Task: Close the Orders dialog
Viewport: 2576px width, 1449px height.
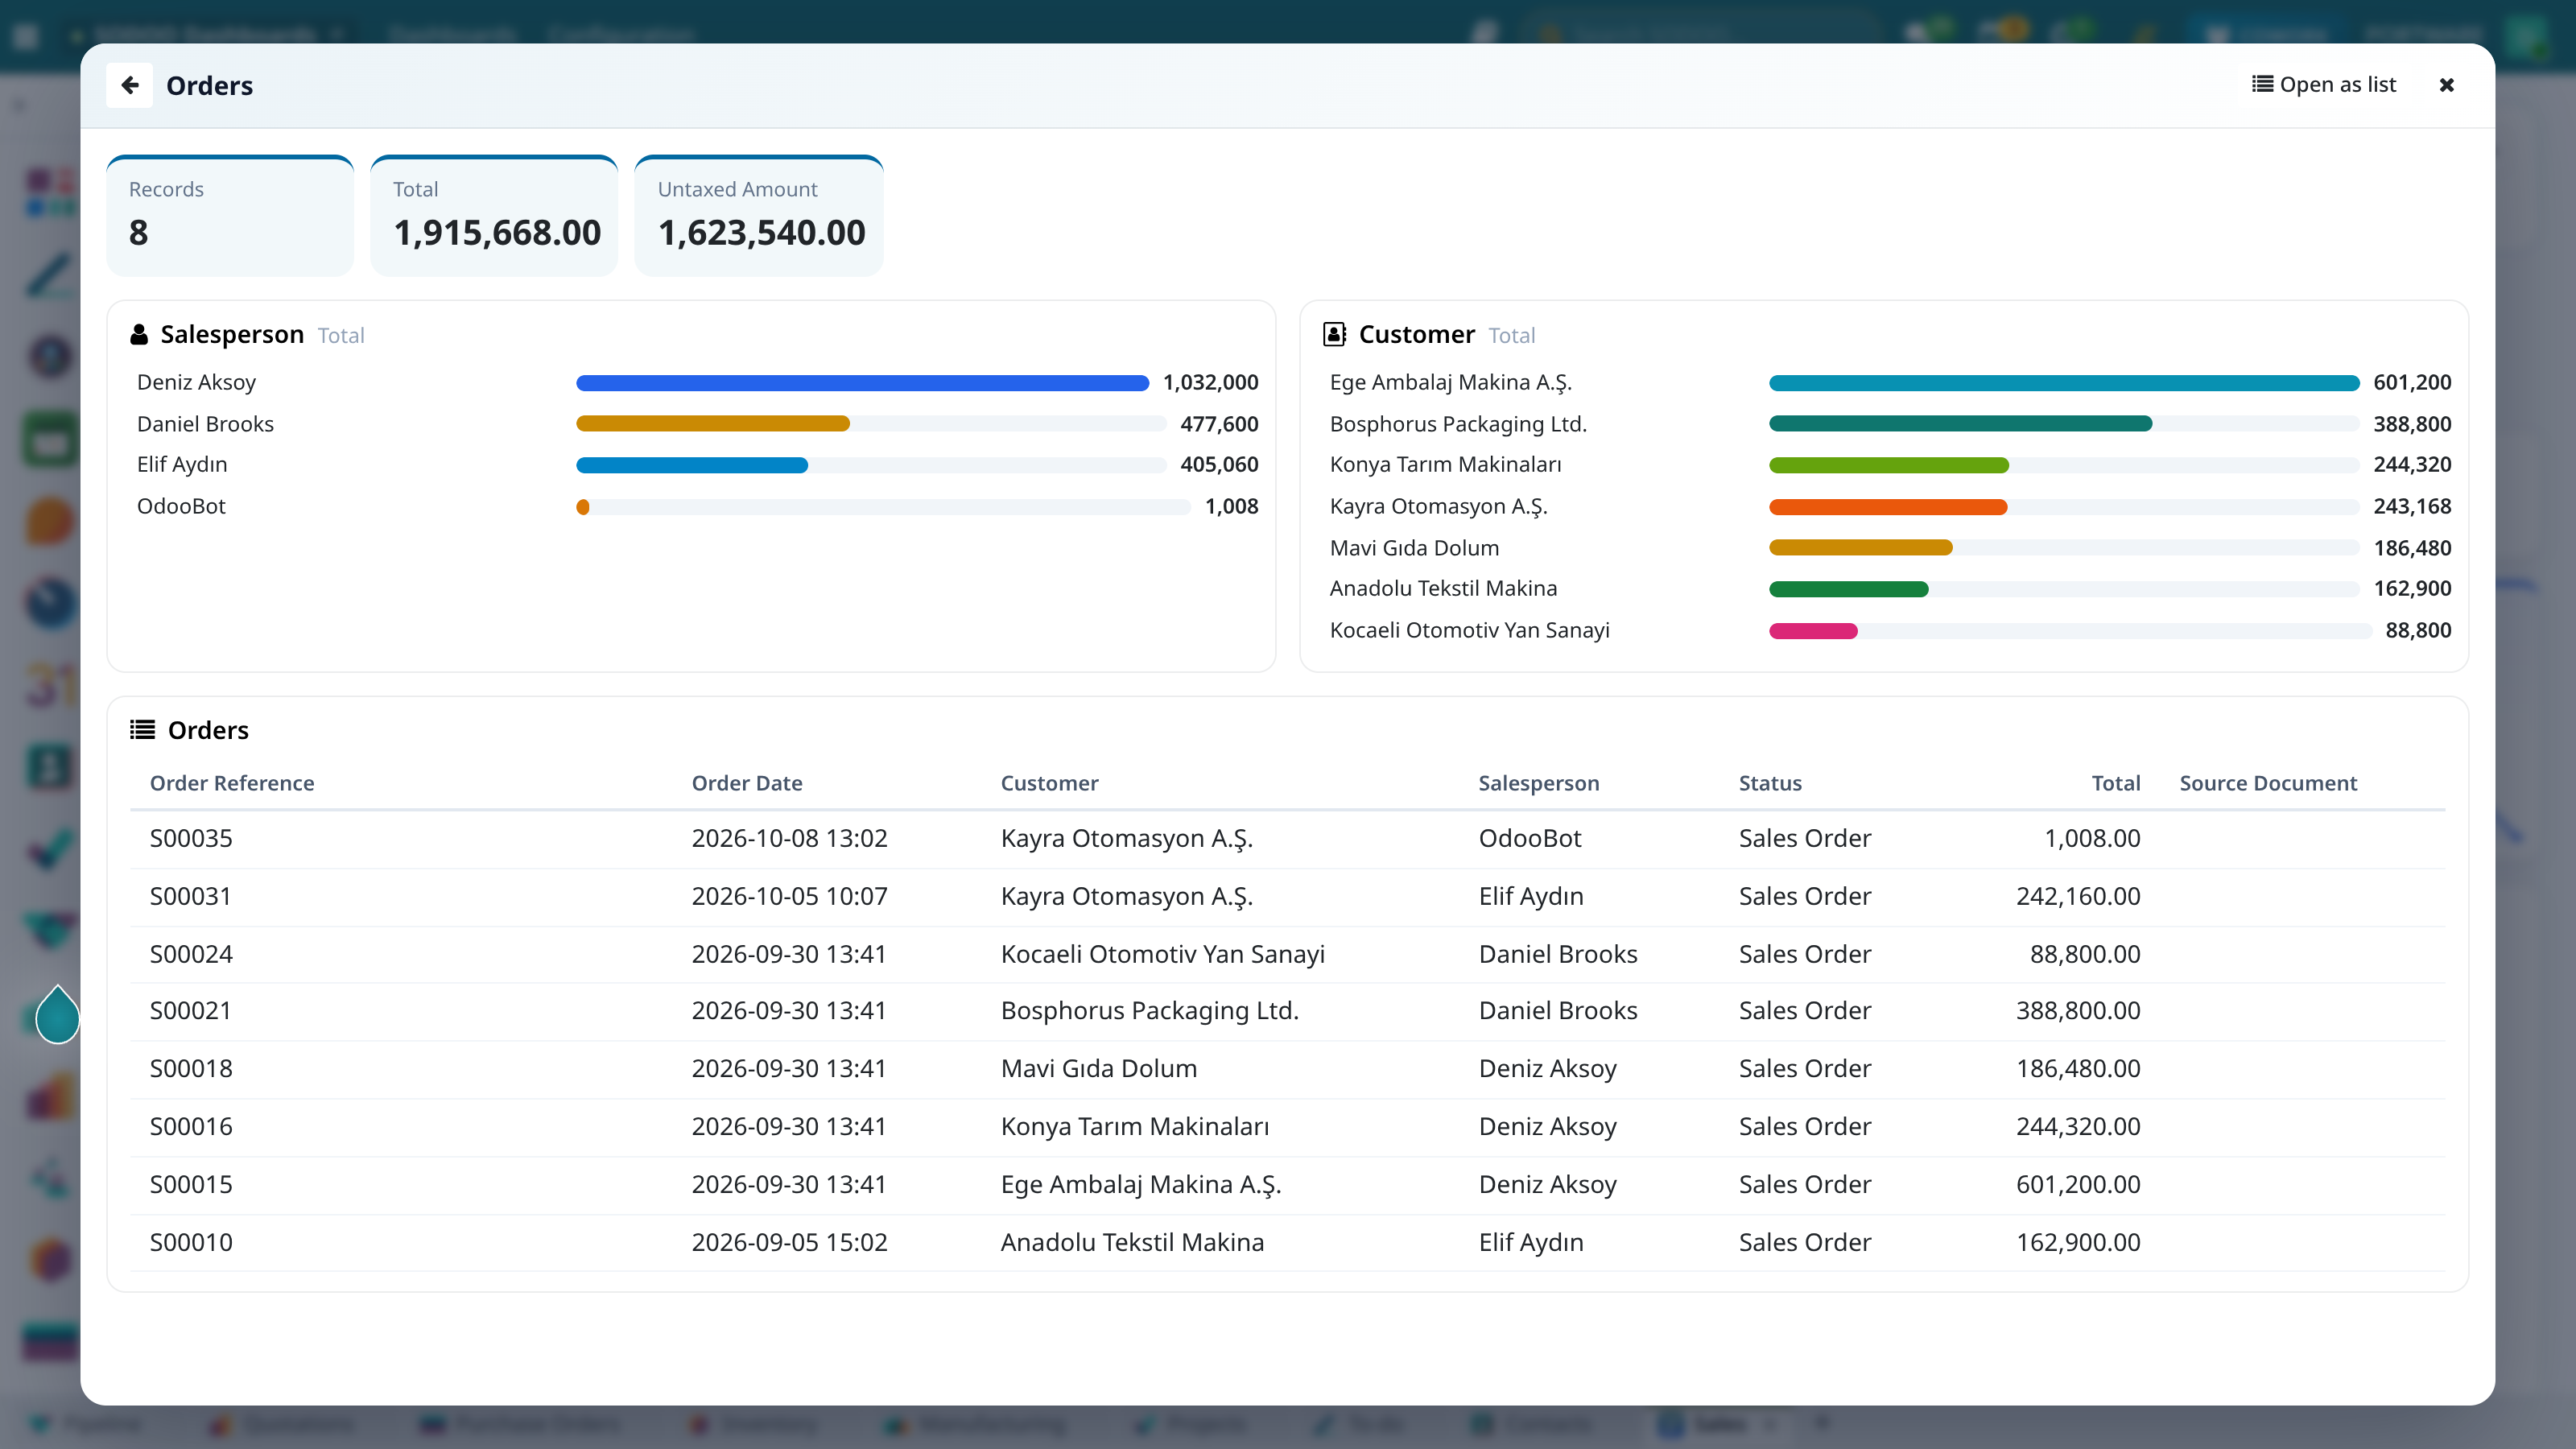Action: click(x=2446, y=85)
